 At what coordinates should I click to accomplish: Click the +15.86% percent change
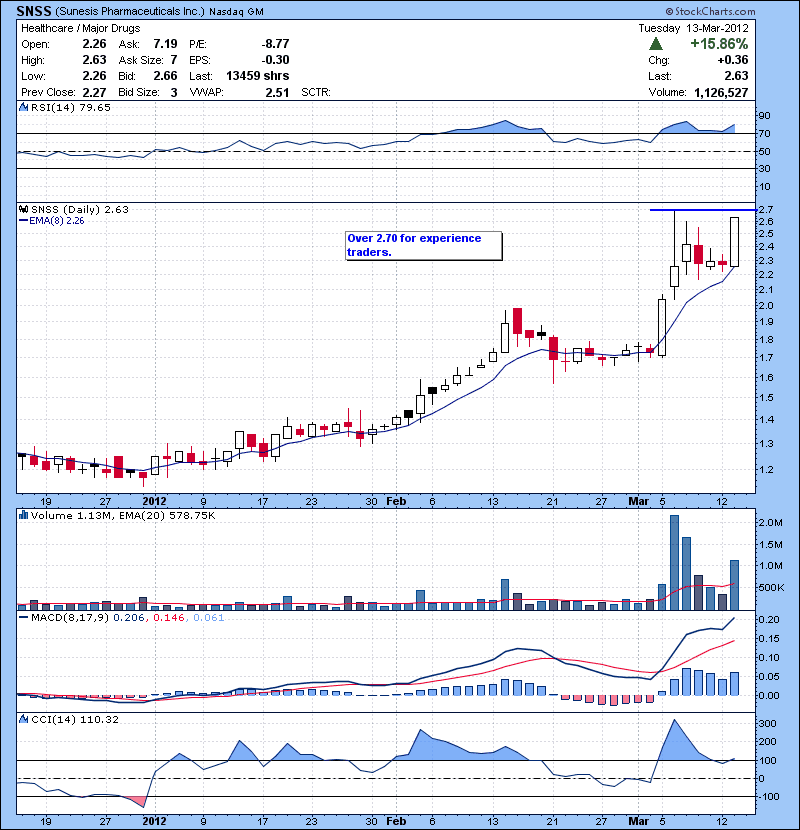(x=719, y=43)
